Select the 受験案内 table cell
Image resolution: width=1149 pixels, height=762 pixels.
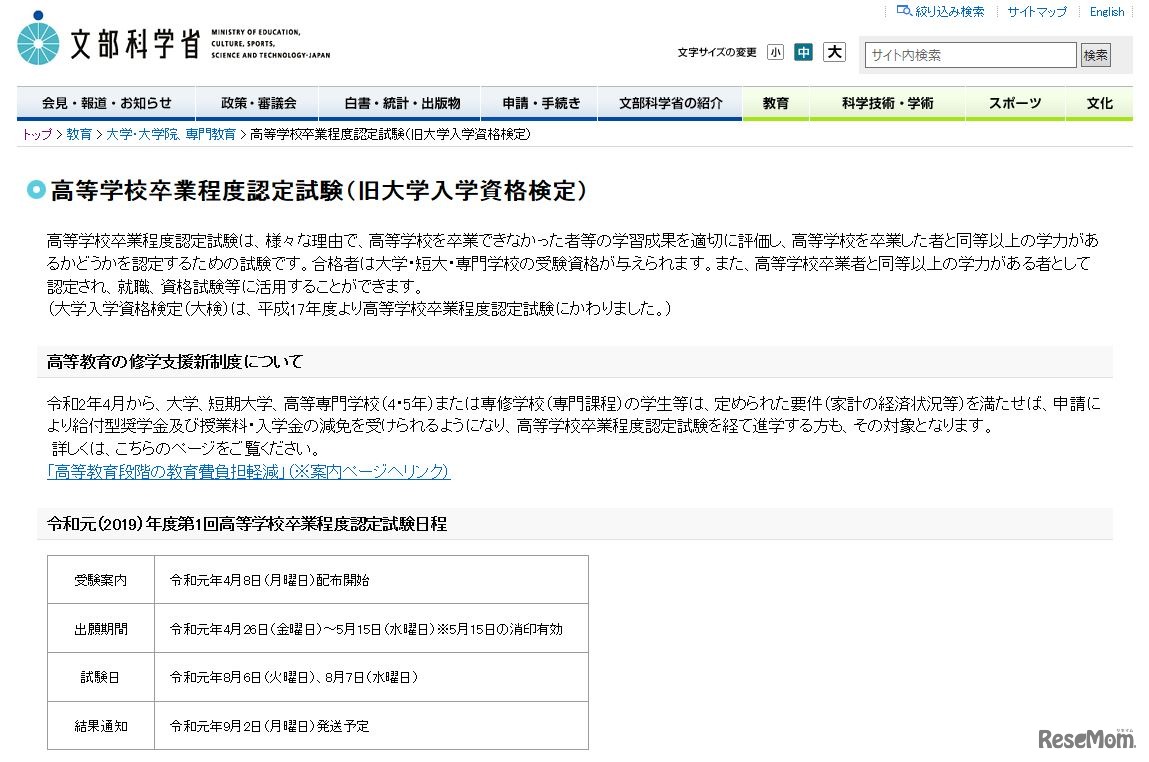coord(101,580)
